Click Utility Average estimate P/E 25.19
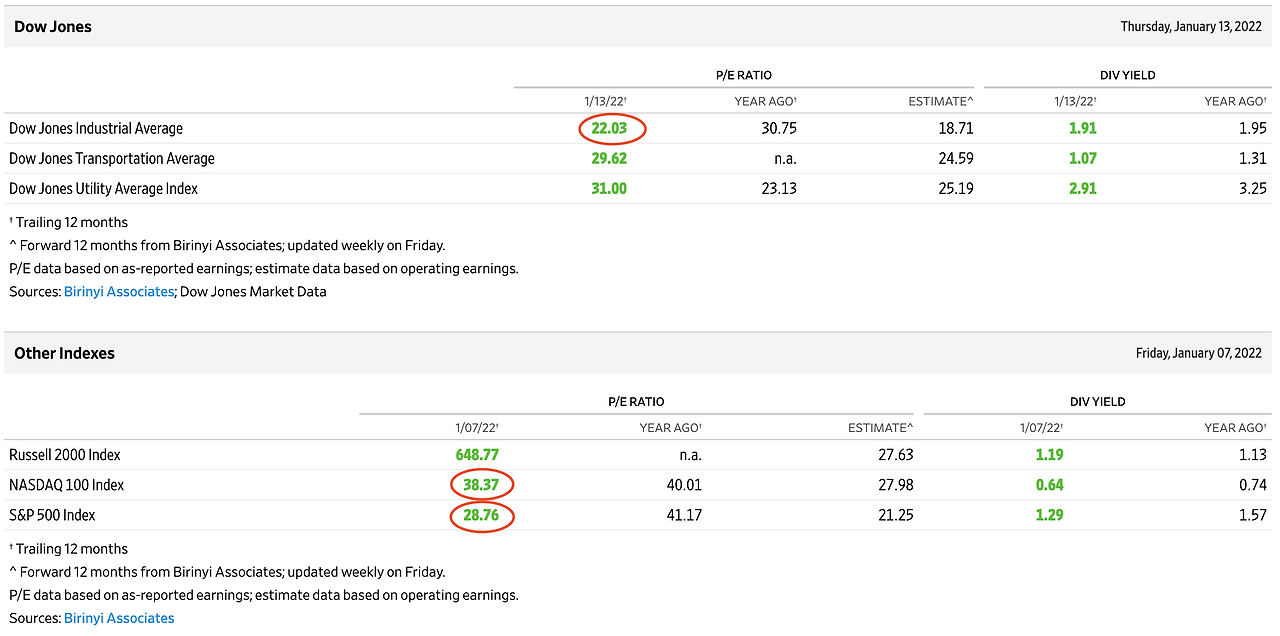The height and width of the screenshot is (636, 1280). (x=956, y=188)
